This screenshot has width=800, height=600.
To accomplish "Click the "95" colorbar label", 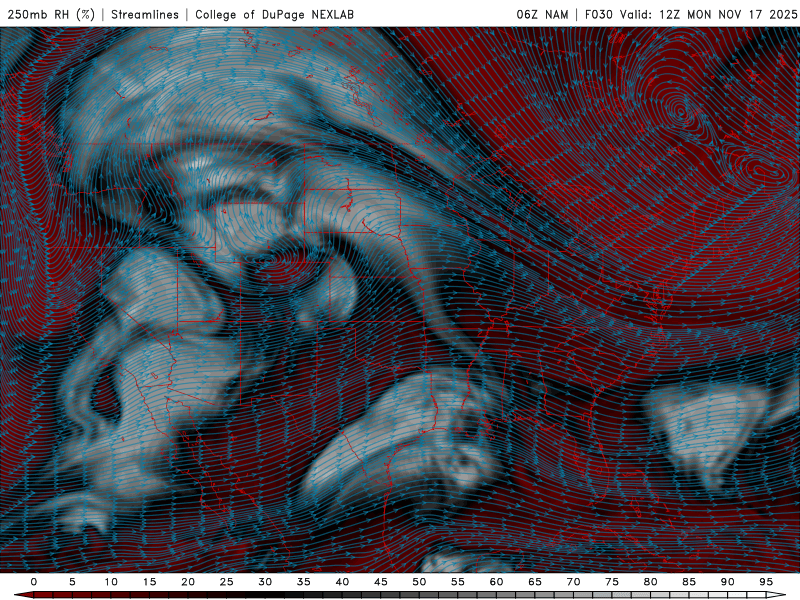I will 766,582.
